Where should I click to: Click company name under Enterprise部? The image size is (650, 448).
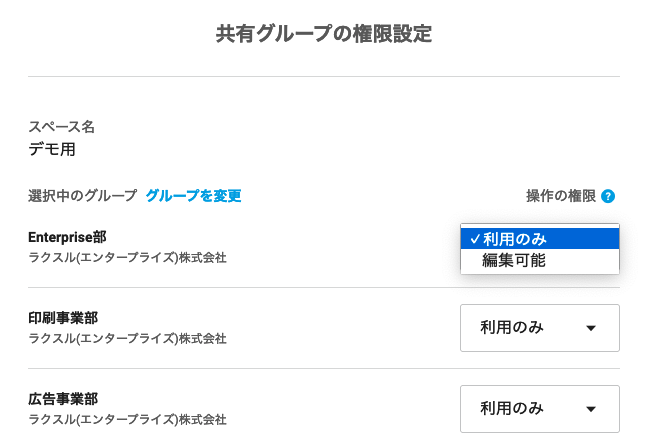(127, 258)
